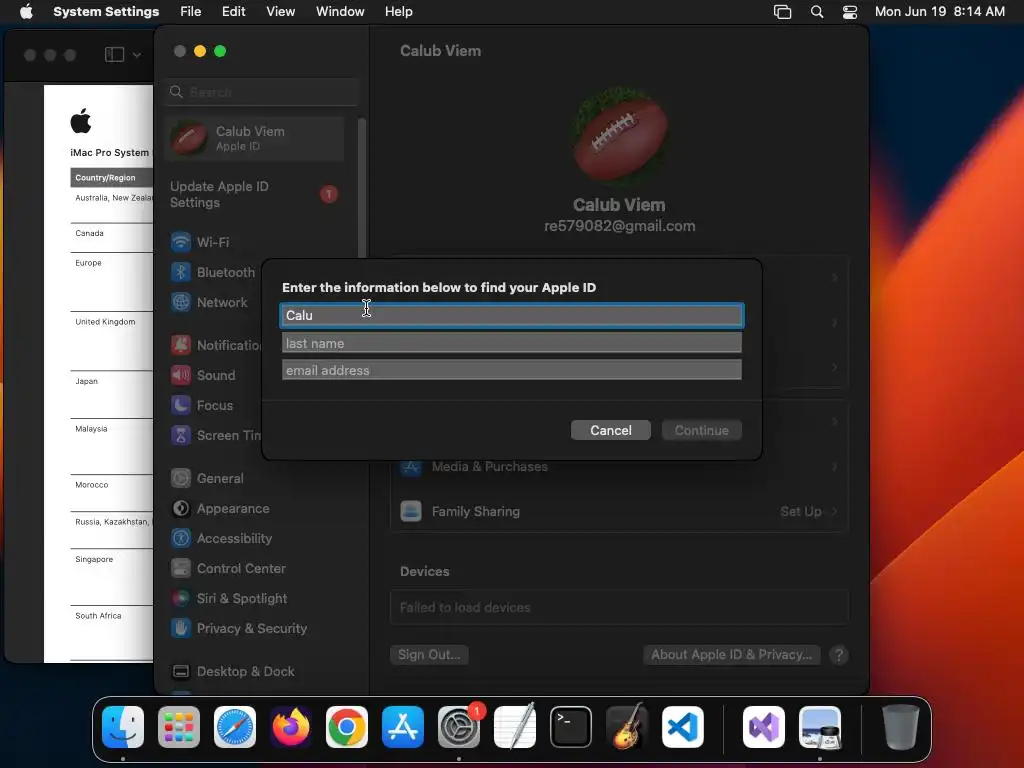Click the sidebar scrollbar
1024x768 pixels.
362,189
